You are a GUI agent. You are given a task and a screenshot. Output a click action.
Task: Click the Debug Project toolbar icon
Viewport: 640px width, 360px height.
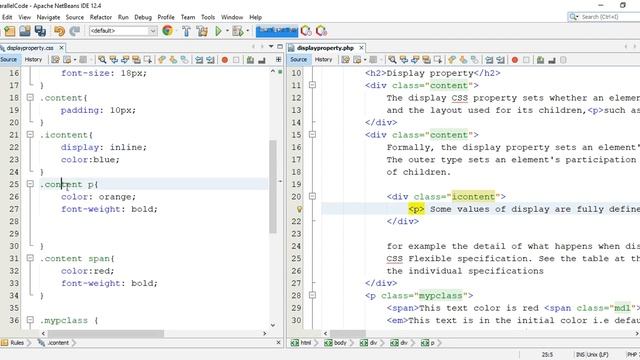pyautogui.click(x=237, y=31)
